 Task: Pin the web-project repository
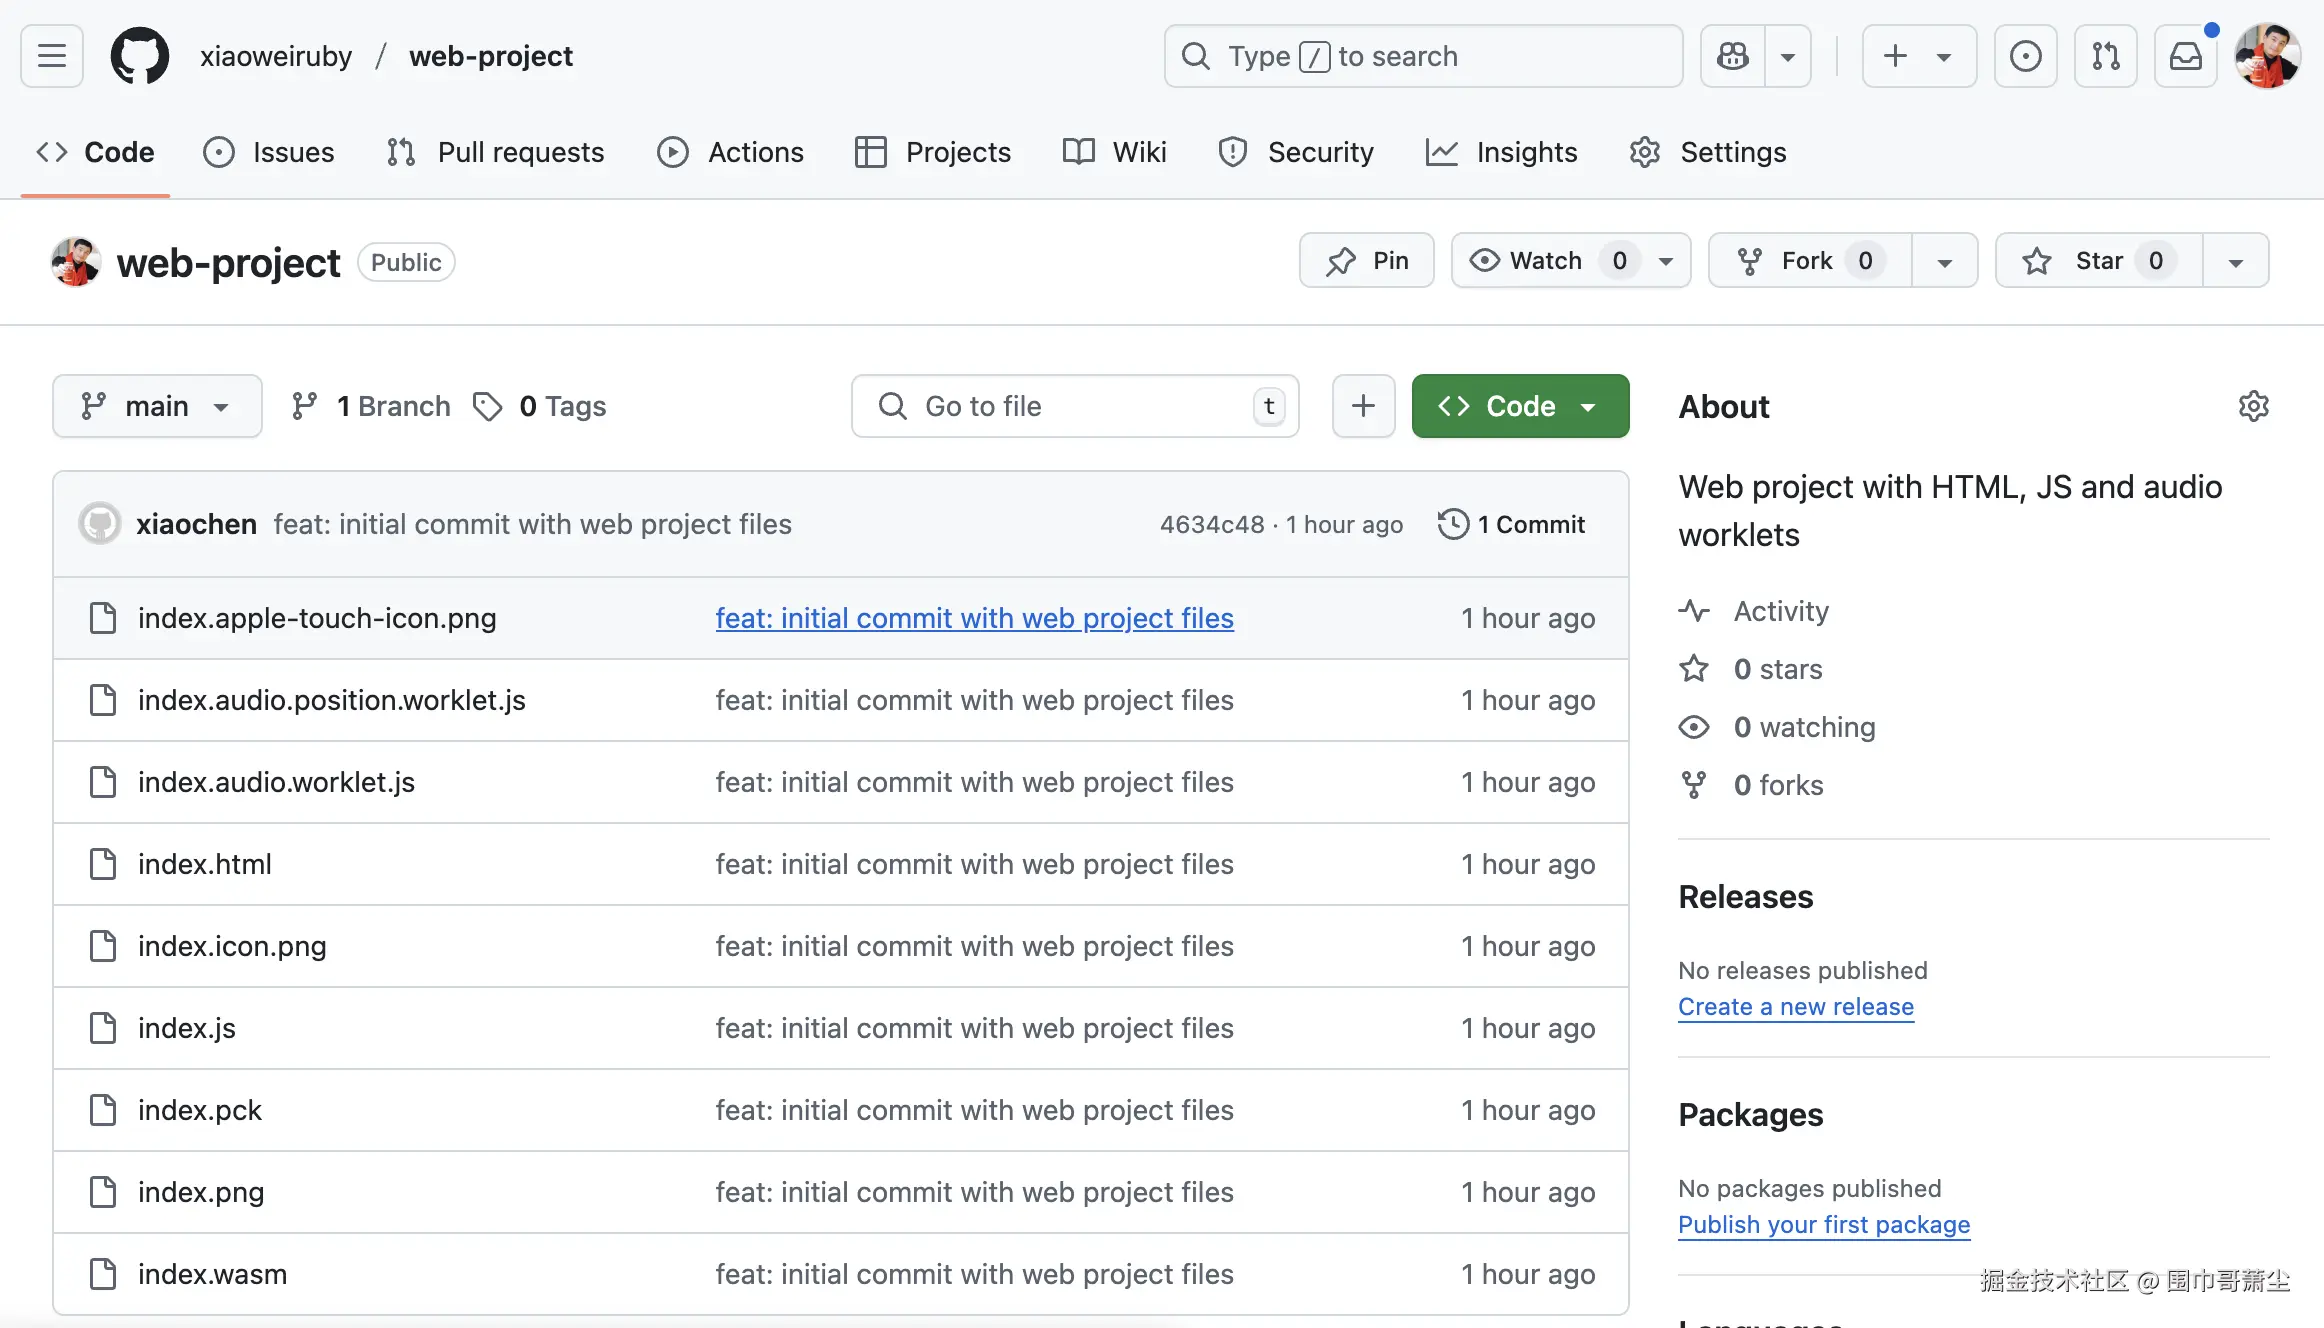[1366, 261]
